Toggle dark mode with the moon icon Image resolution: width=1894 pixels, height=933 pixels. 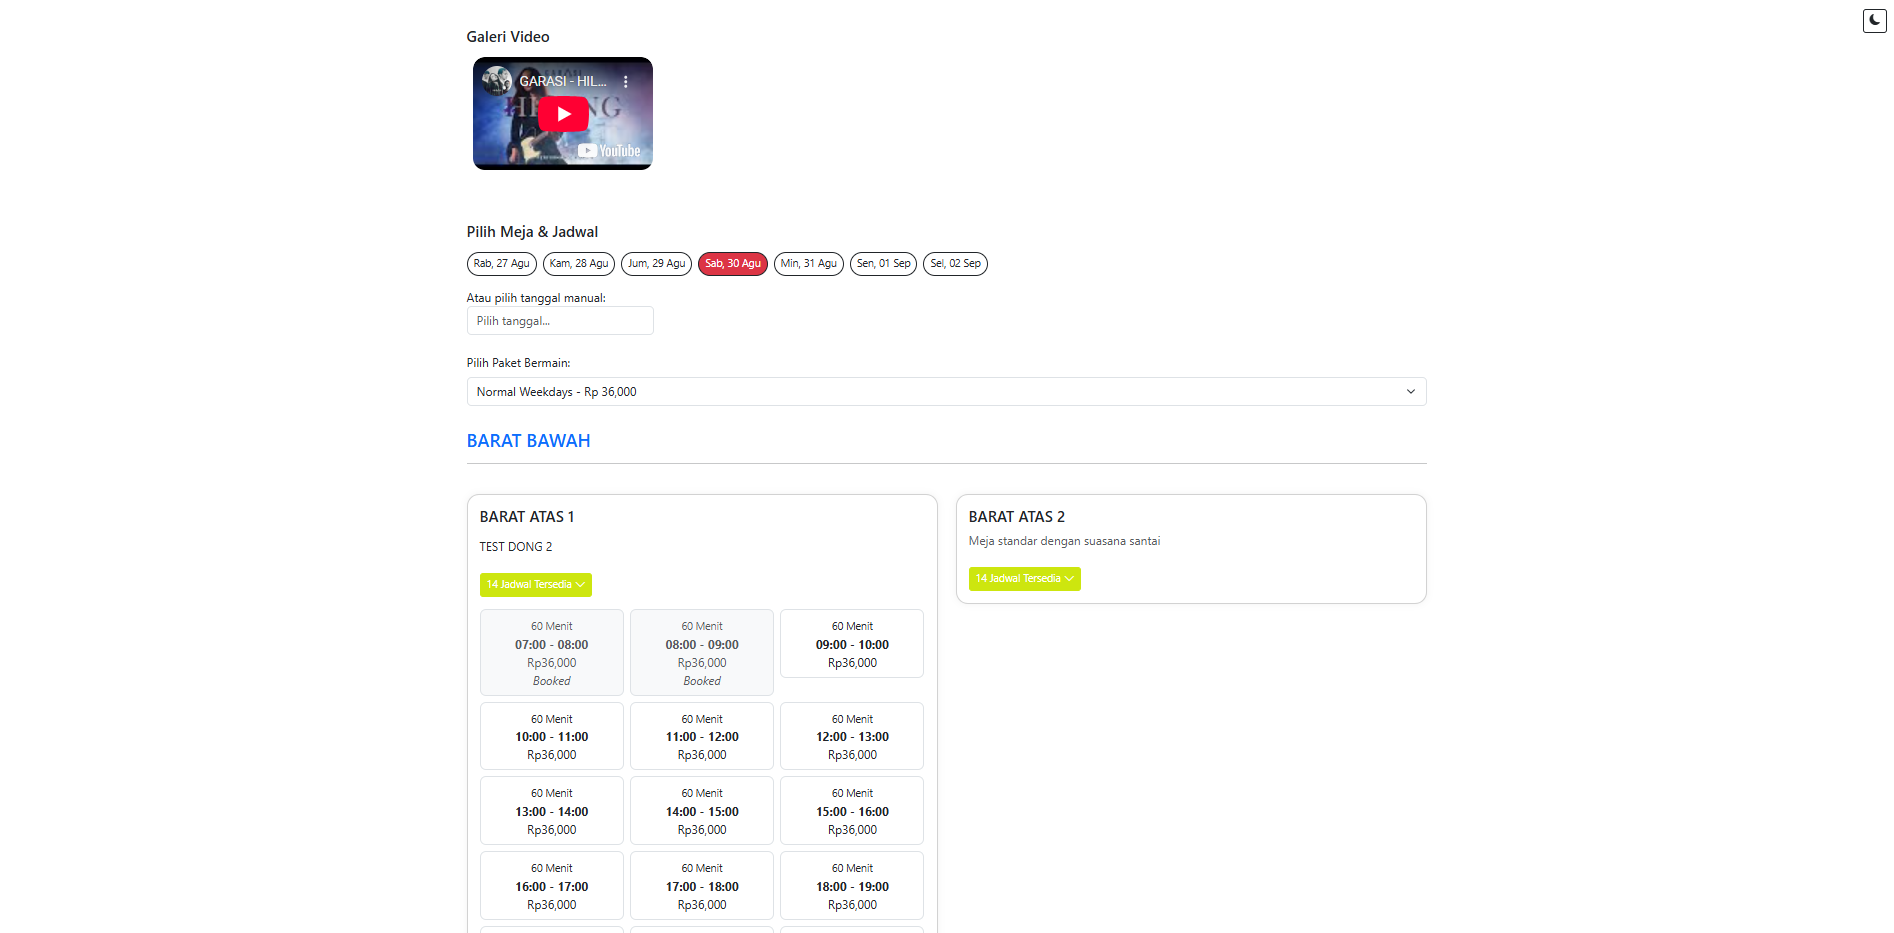1874,20
